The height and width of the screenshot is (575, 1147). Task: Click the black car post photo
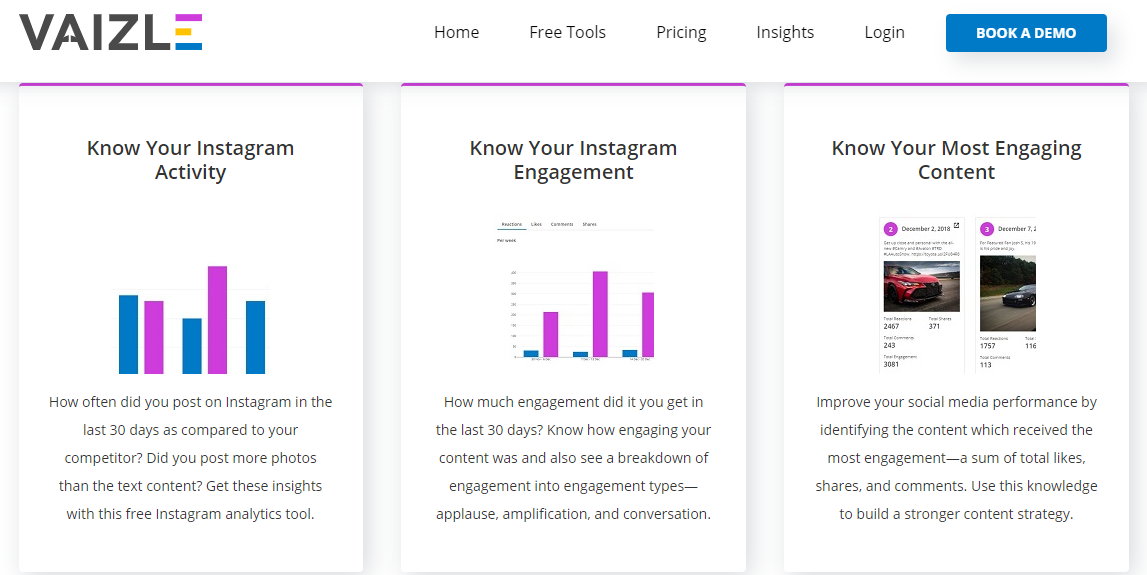click(1008, 293)
